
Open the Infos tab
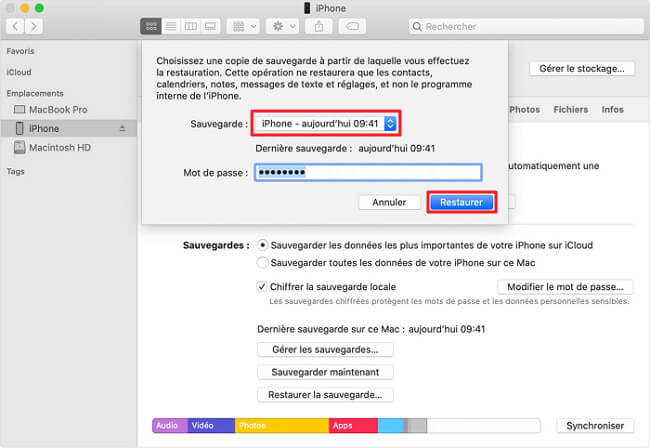[613, 109]
